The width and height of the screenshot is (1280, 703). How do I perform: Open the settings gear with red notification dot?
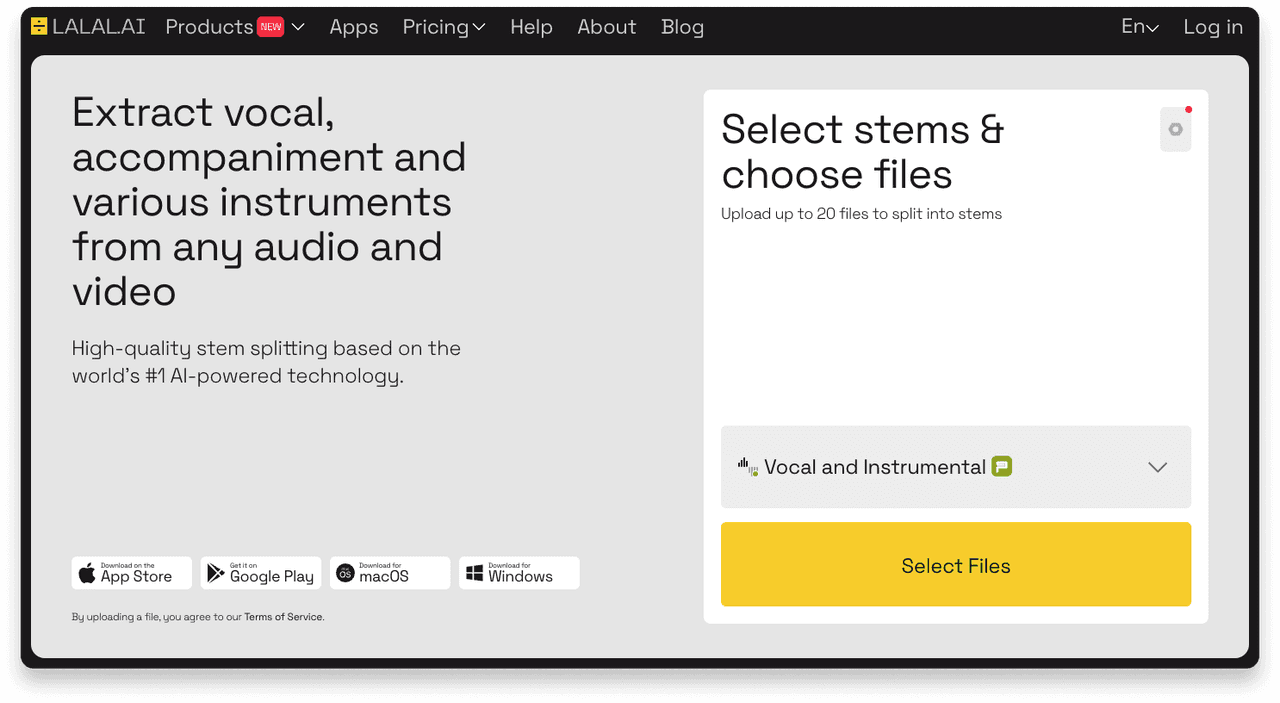point(1175,129)
